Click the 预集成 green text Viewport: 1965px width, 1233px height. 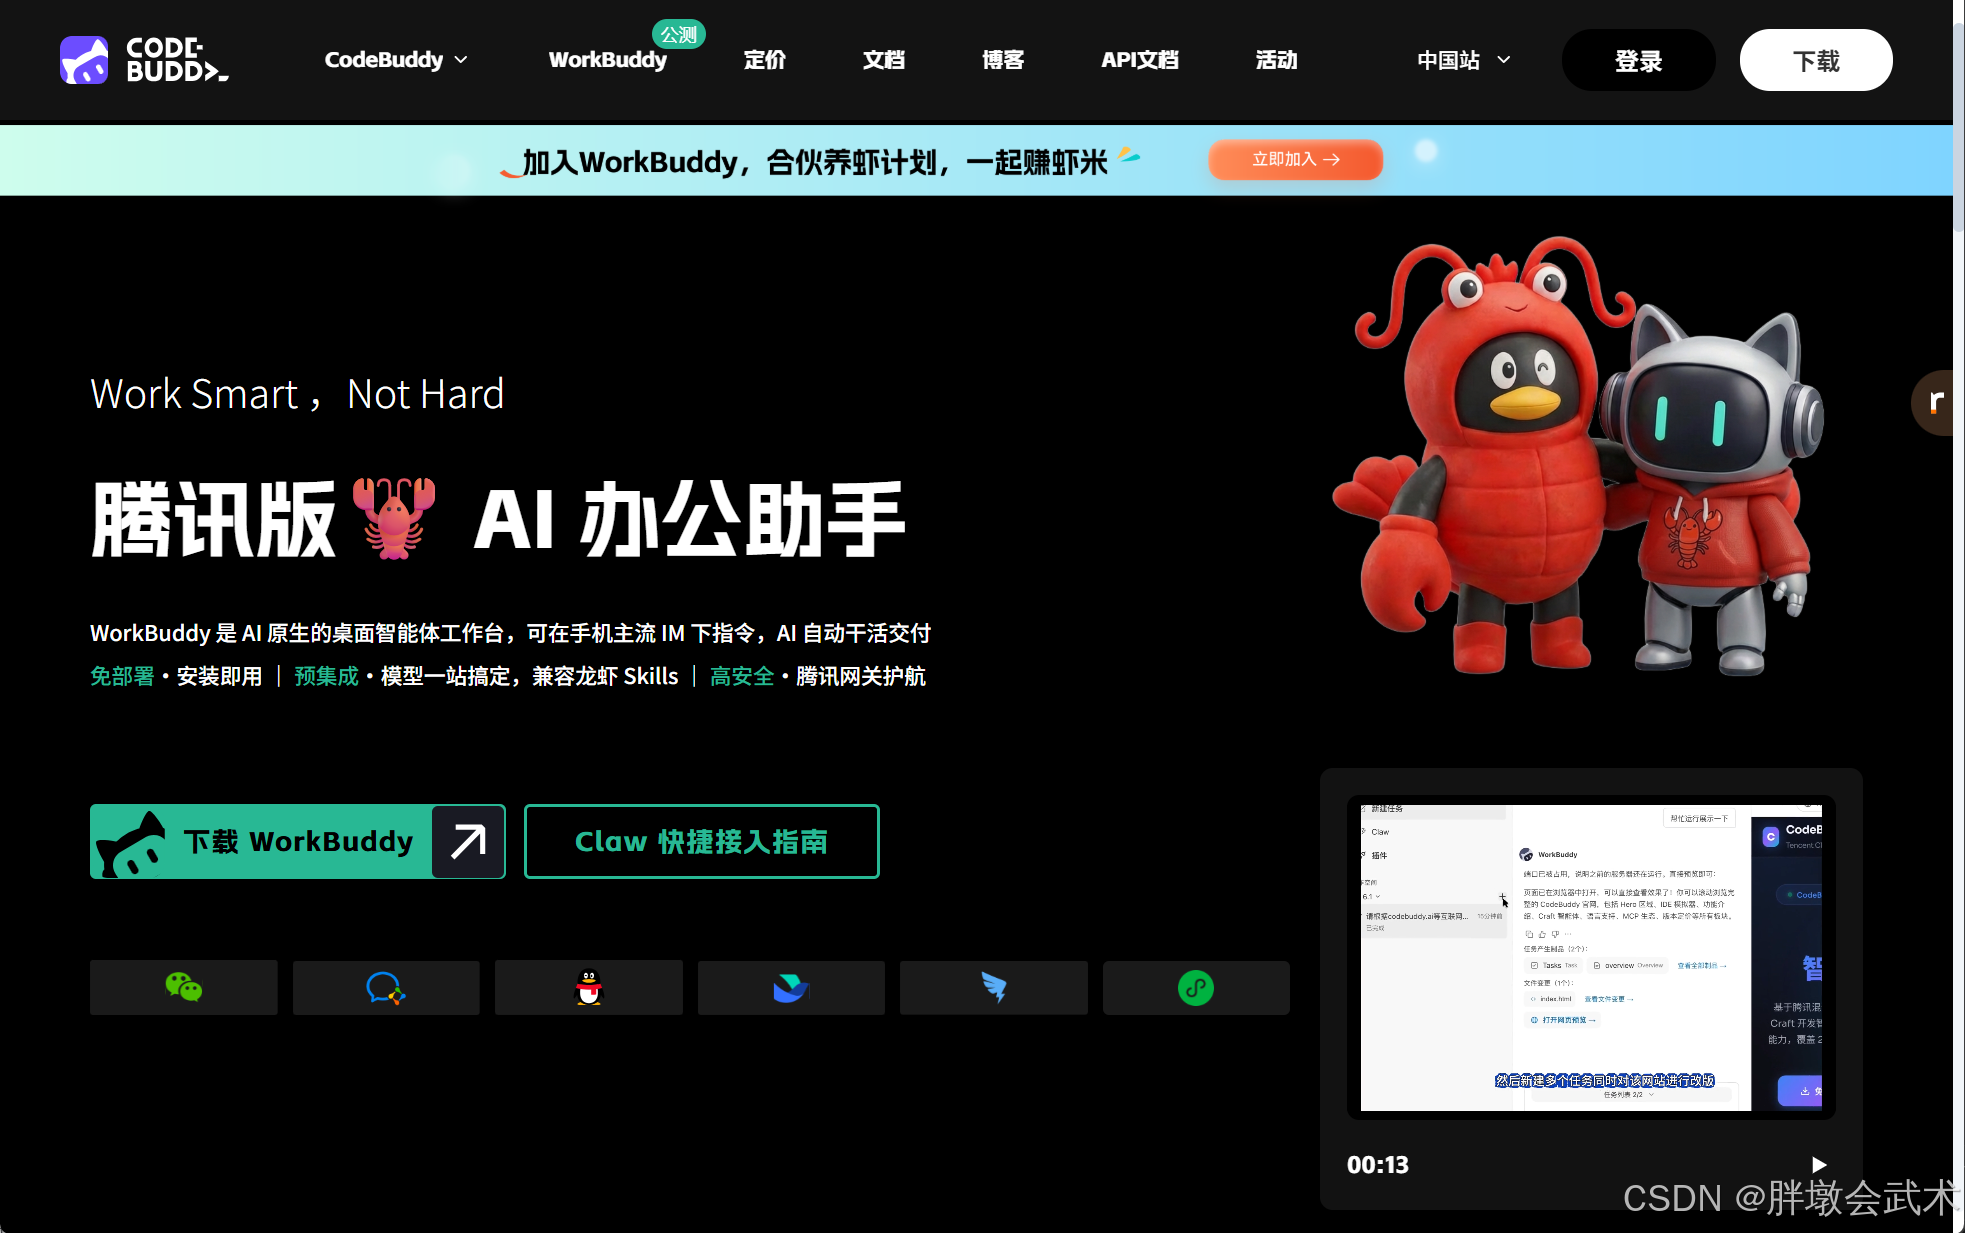tap(326, 676)
